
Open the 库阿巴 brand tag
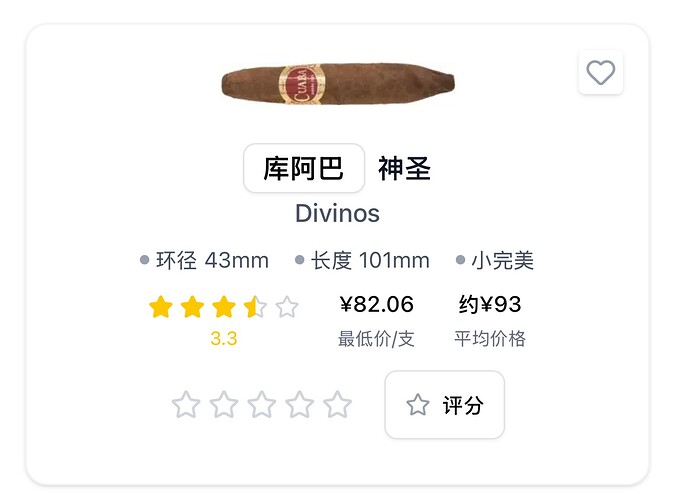point(304,168)
